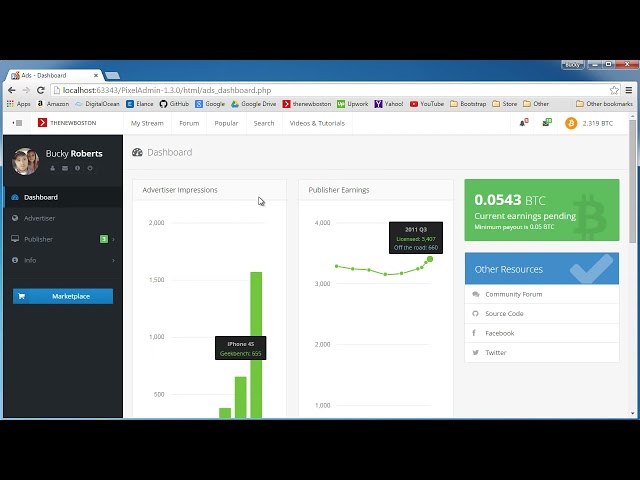This screenshot has width=640, height=480.
Task: Open the Upwork bookmark
Action: pyautogui.click(x=353, y=104)
